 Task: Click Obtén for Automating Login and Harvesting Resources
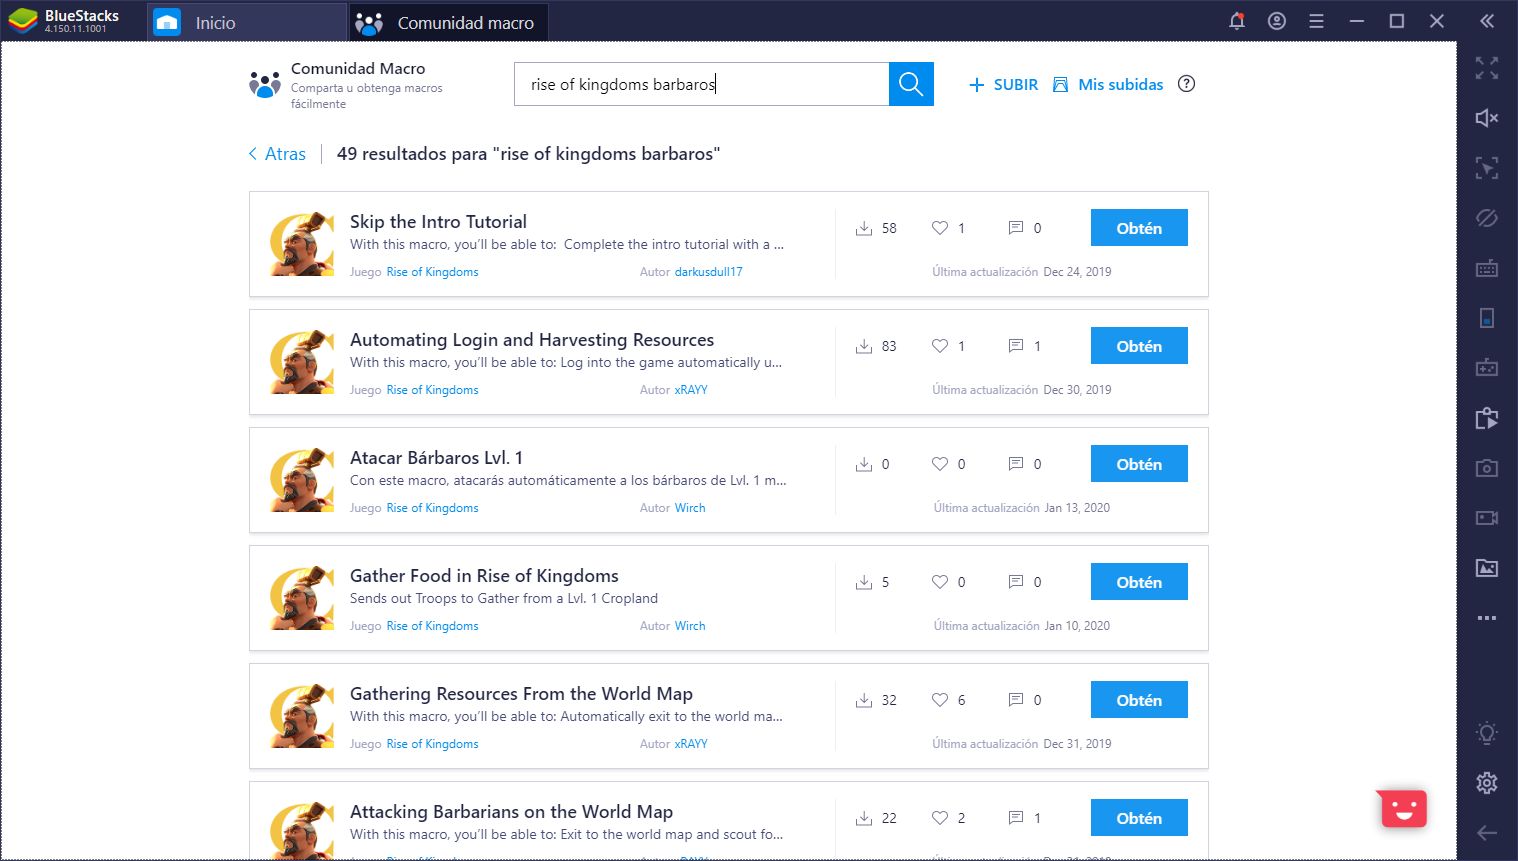1139,346
